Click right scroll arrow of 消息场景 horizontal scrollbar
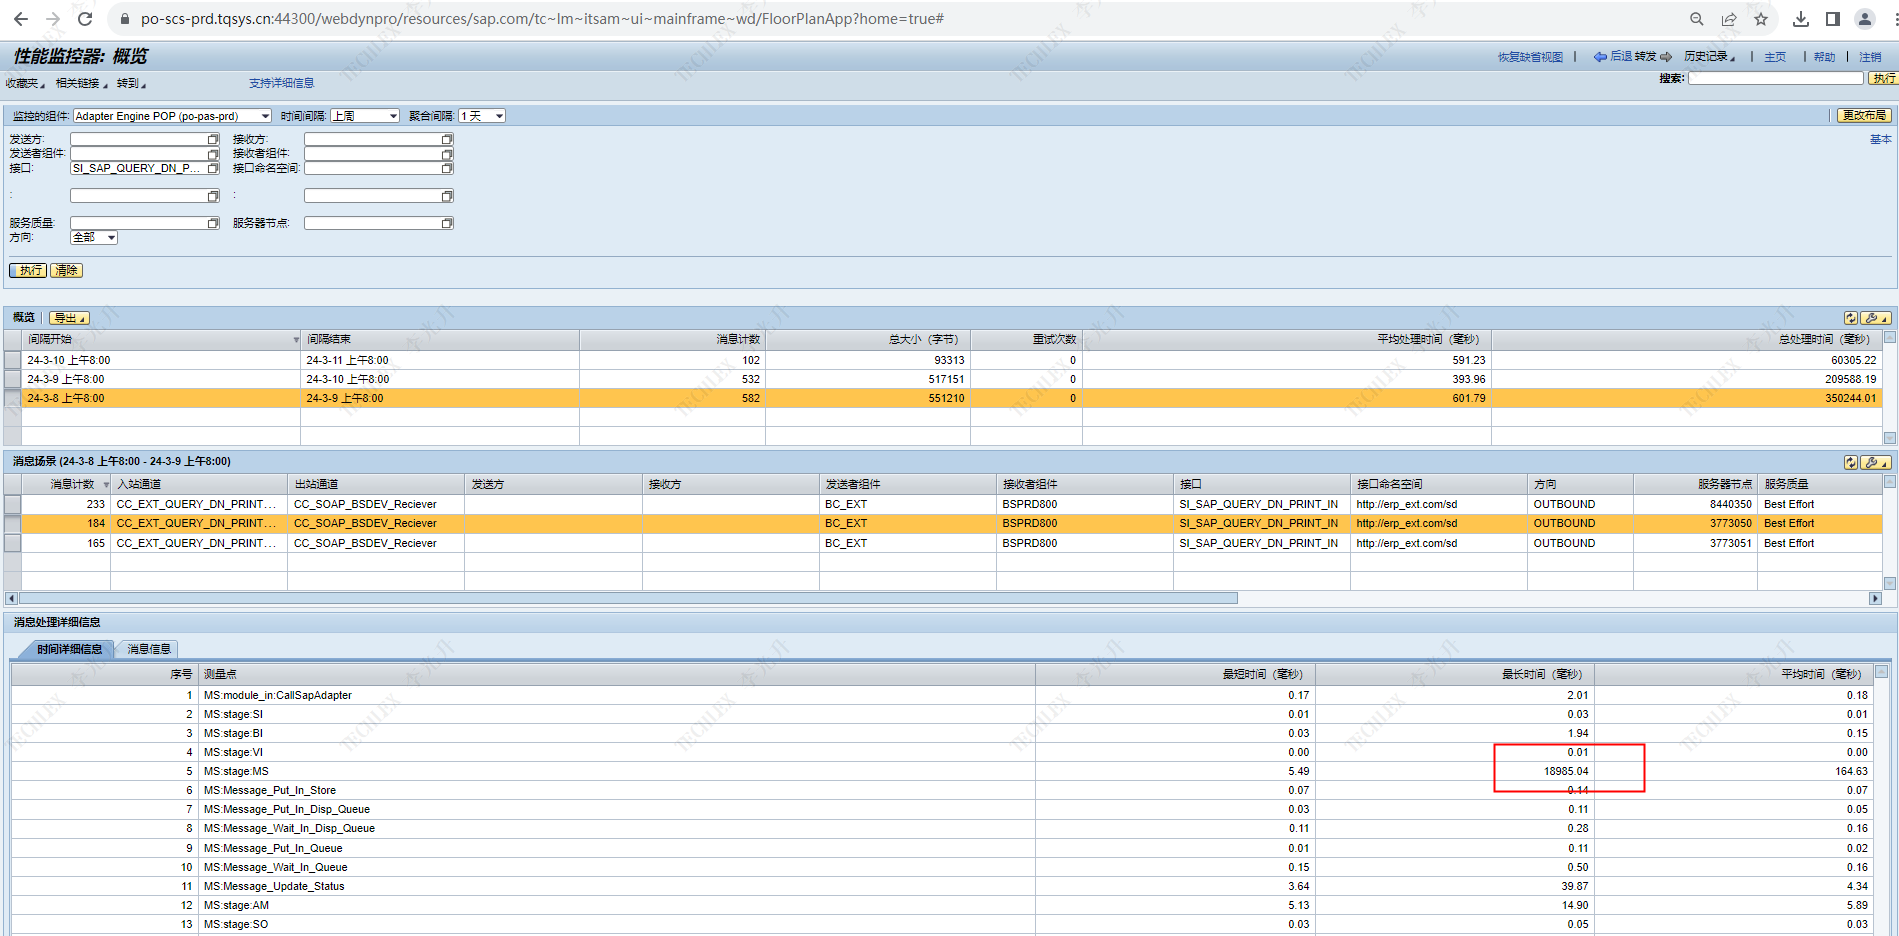Viewport: 1899px width, 936px height. pyautogui.click(x=1875, y=598)
